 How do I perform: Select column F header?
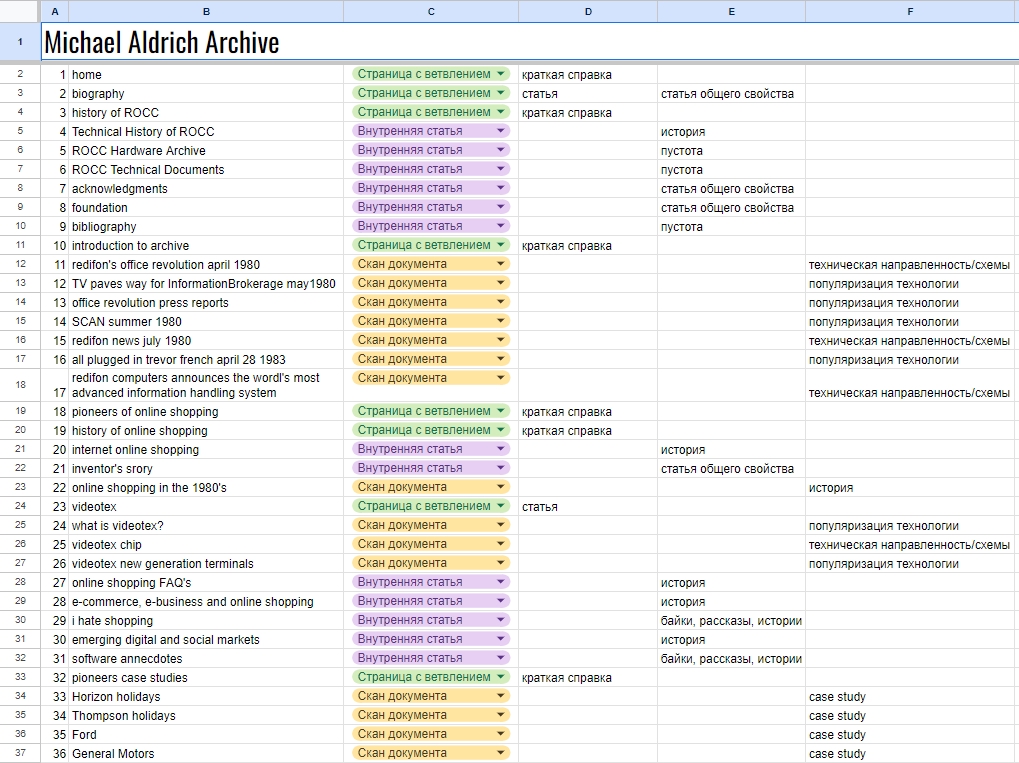click(x=910, y=11)
